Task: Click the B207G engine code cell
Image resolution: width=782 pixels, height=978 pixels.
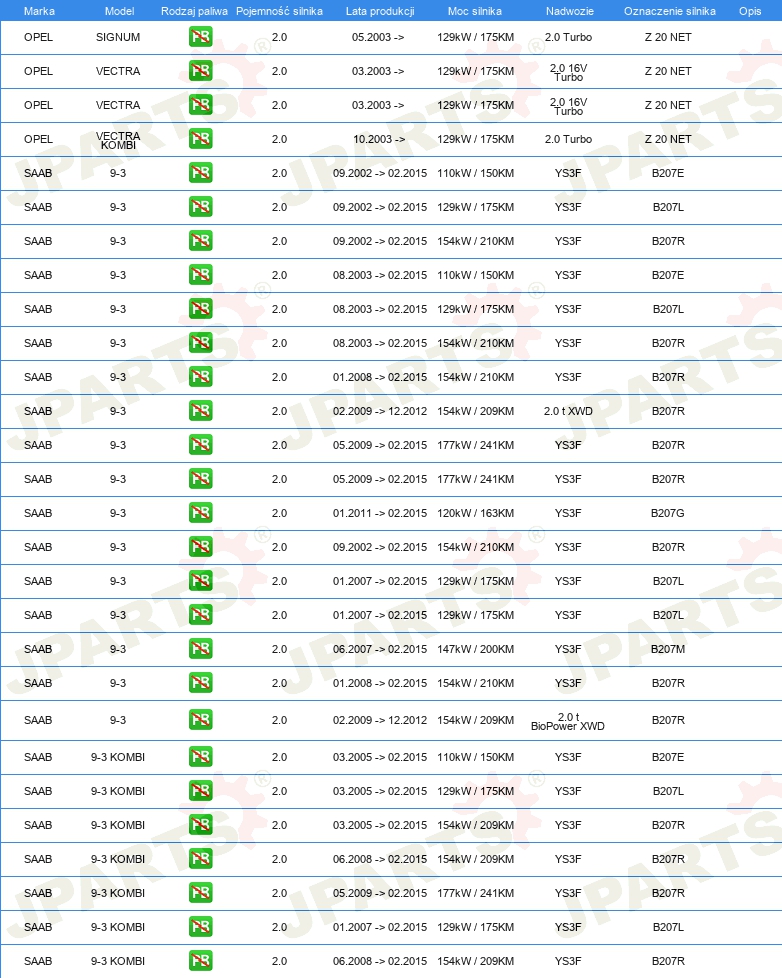Action: point(668,513)
